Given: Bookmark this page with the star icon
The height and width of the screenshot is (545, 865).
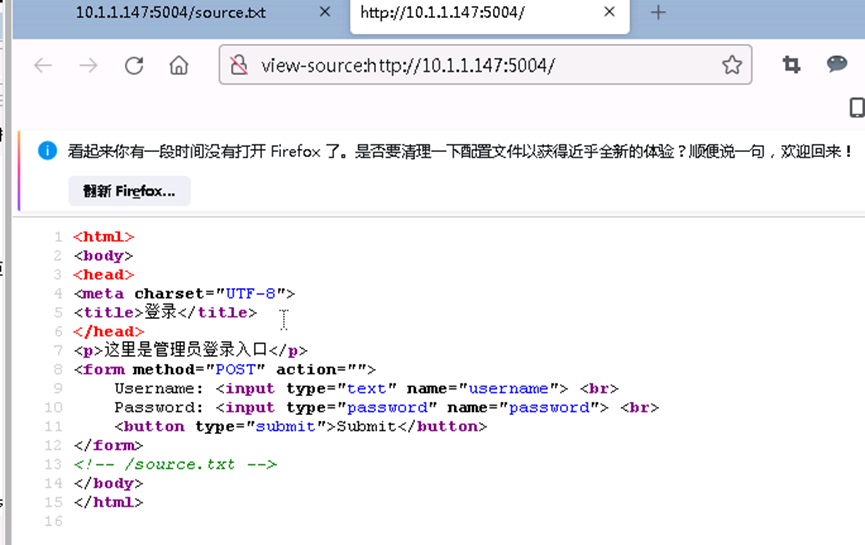Looking at the screenshot, I should 732,65.
